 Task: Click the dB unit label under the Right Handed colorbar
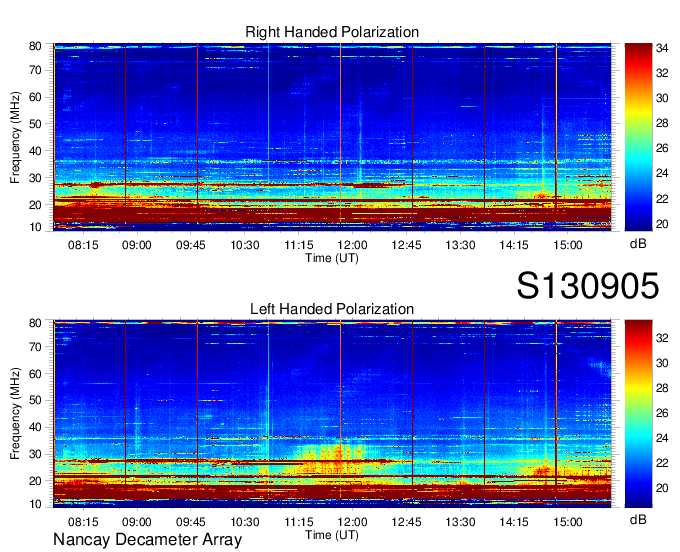point(638,244)
